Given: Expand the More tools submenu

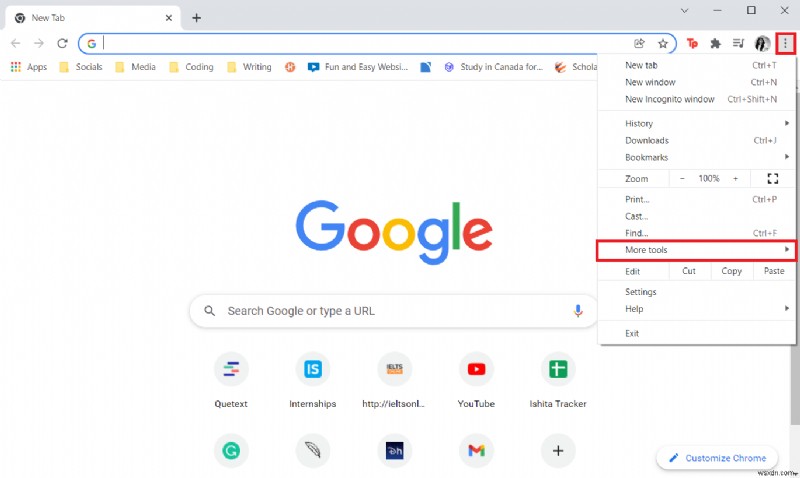Looking at the screenshot, I should pyautogui.click(x=696, y=250).
